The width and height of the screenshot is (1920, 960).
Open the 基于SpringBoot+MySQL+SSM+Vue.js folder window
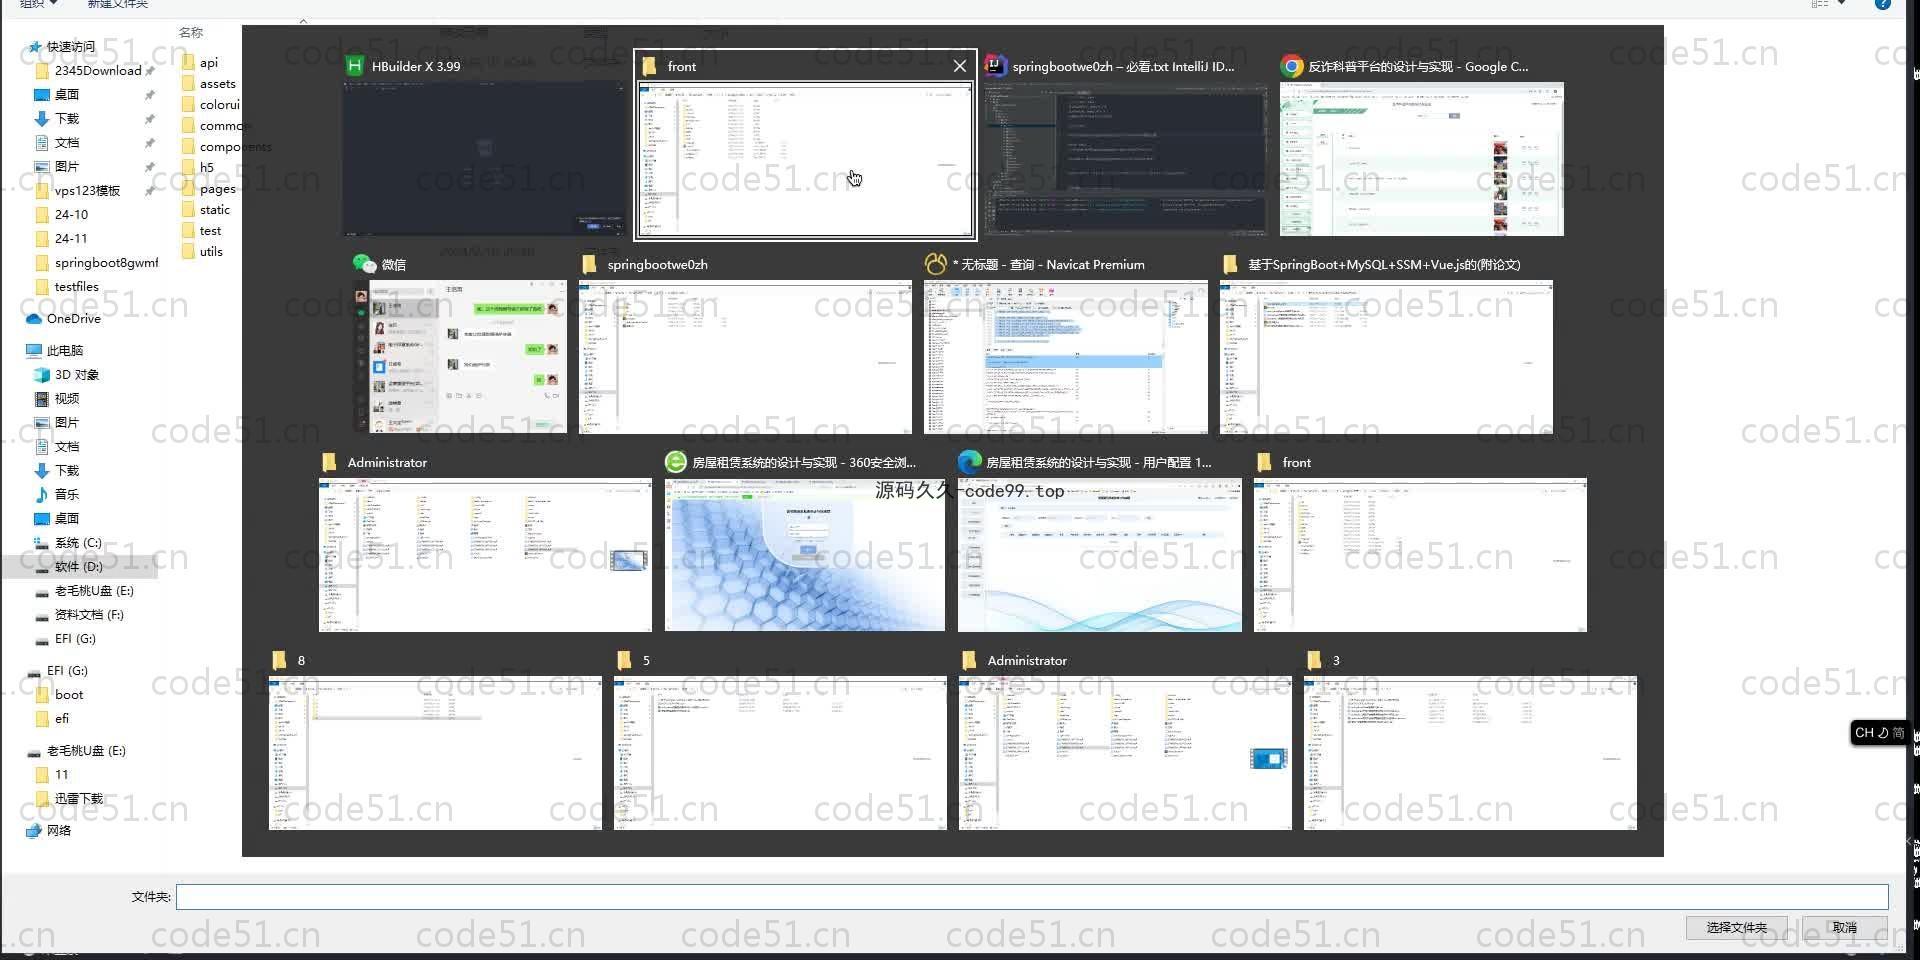(1386, 357)
